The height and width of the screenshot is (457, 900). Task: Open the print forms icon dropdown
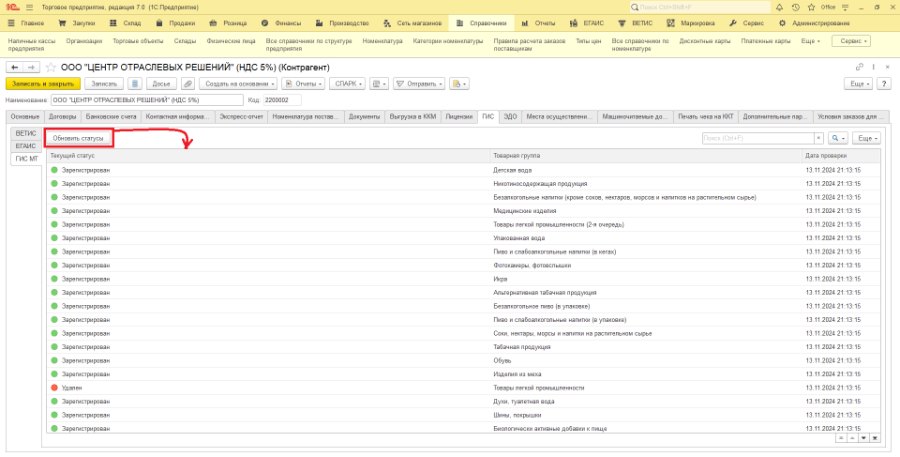379,84
